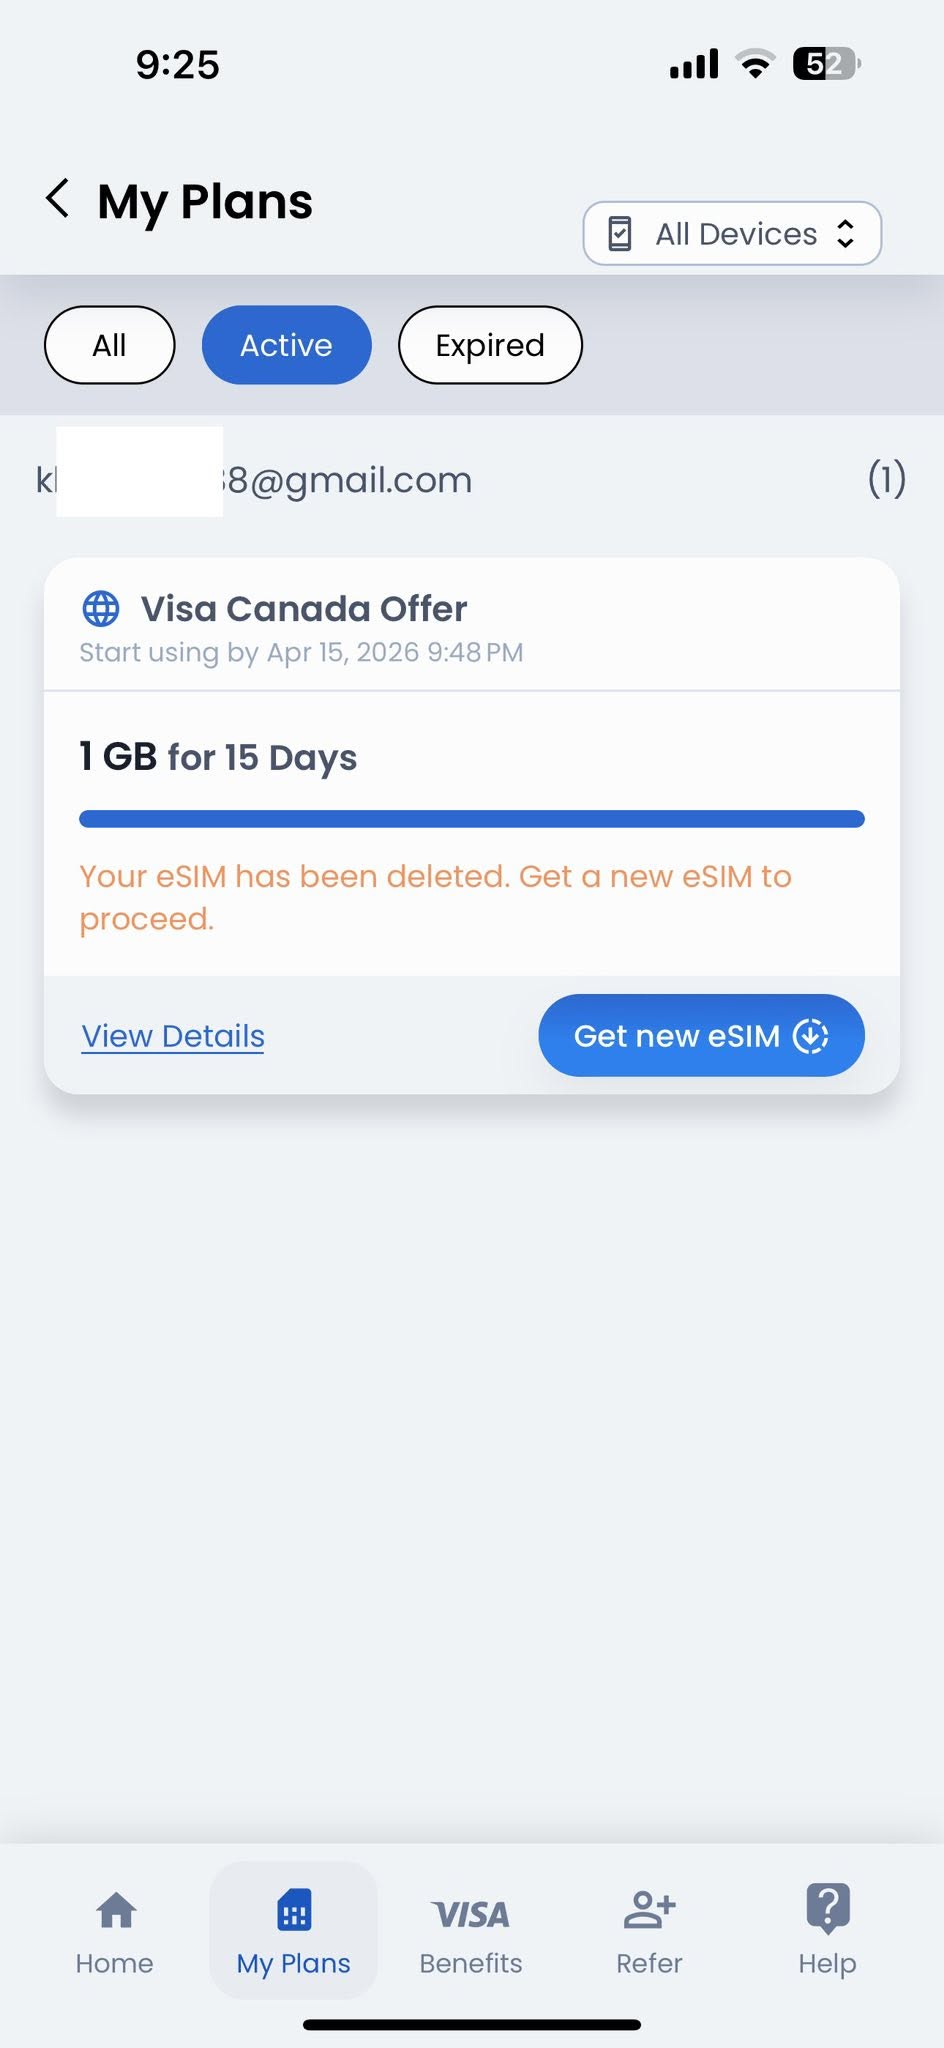Open the View Details link
This screenshot has height=2048, width=944.
coord(173,1036)
